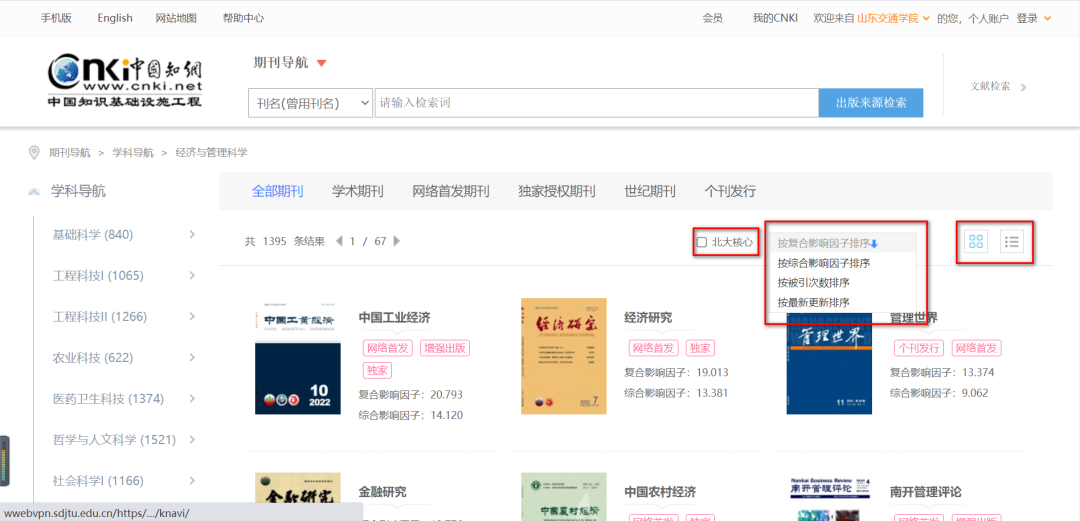Click the 请输入检索词 search input
The image size is (1080, 521).
(596, 103)
